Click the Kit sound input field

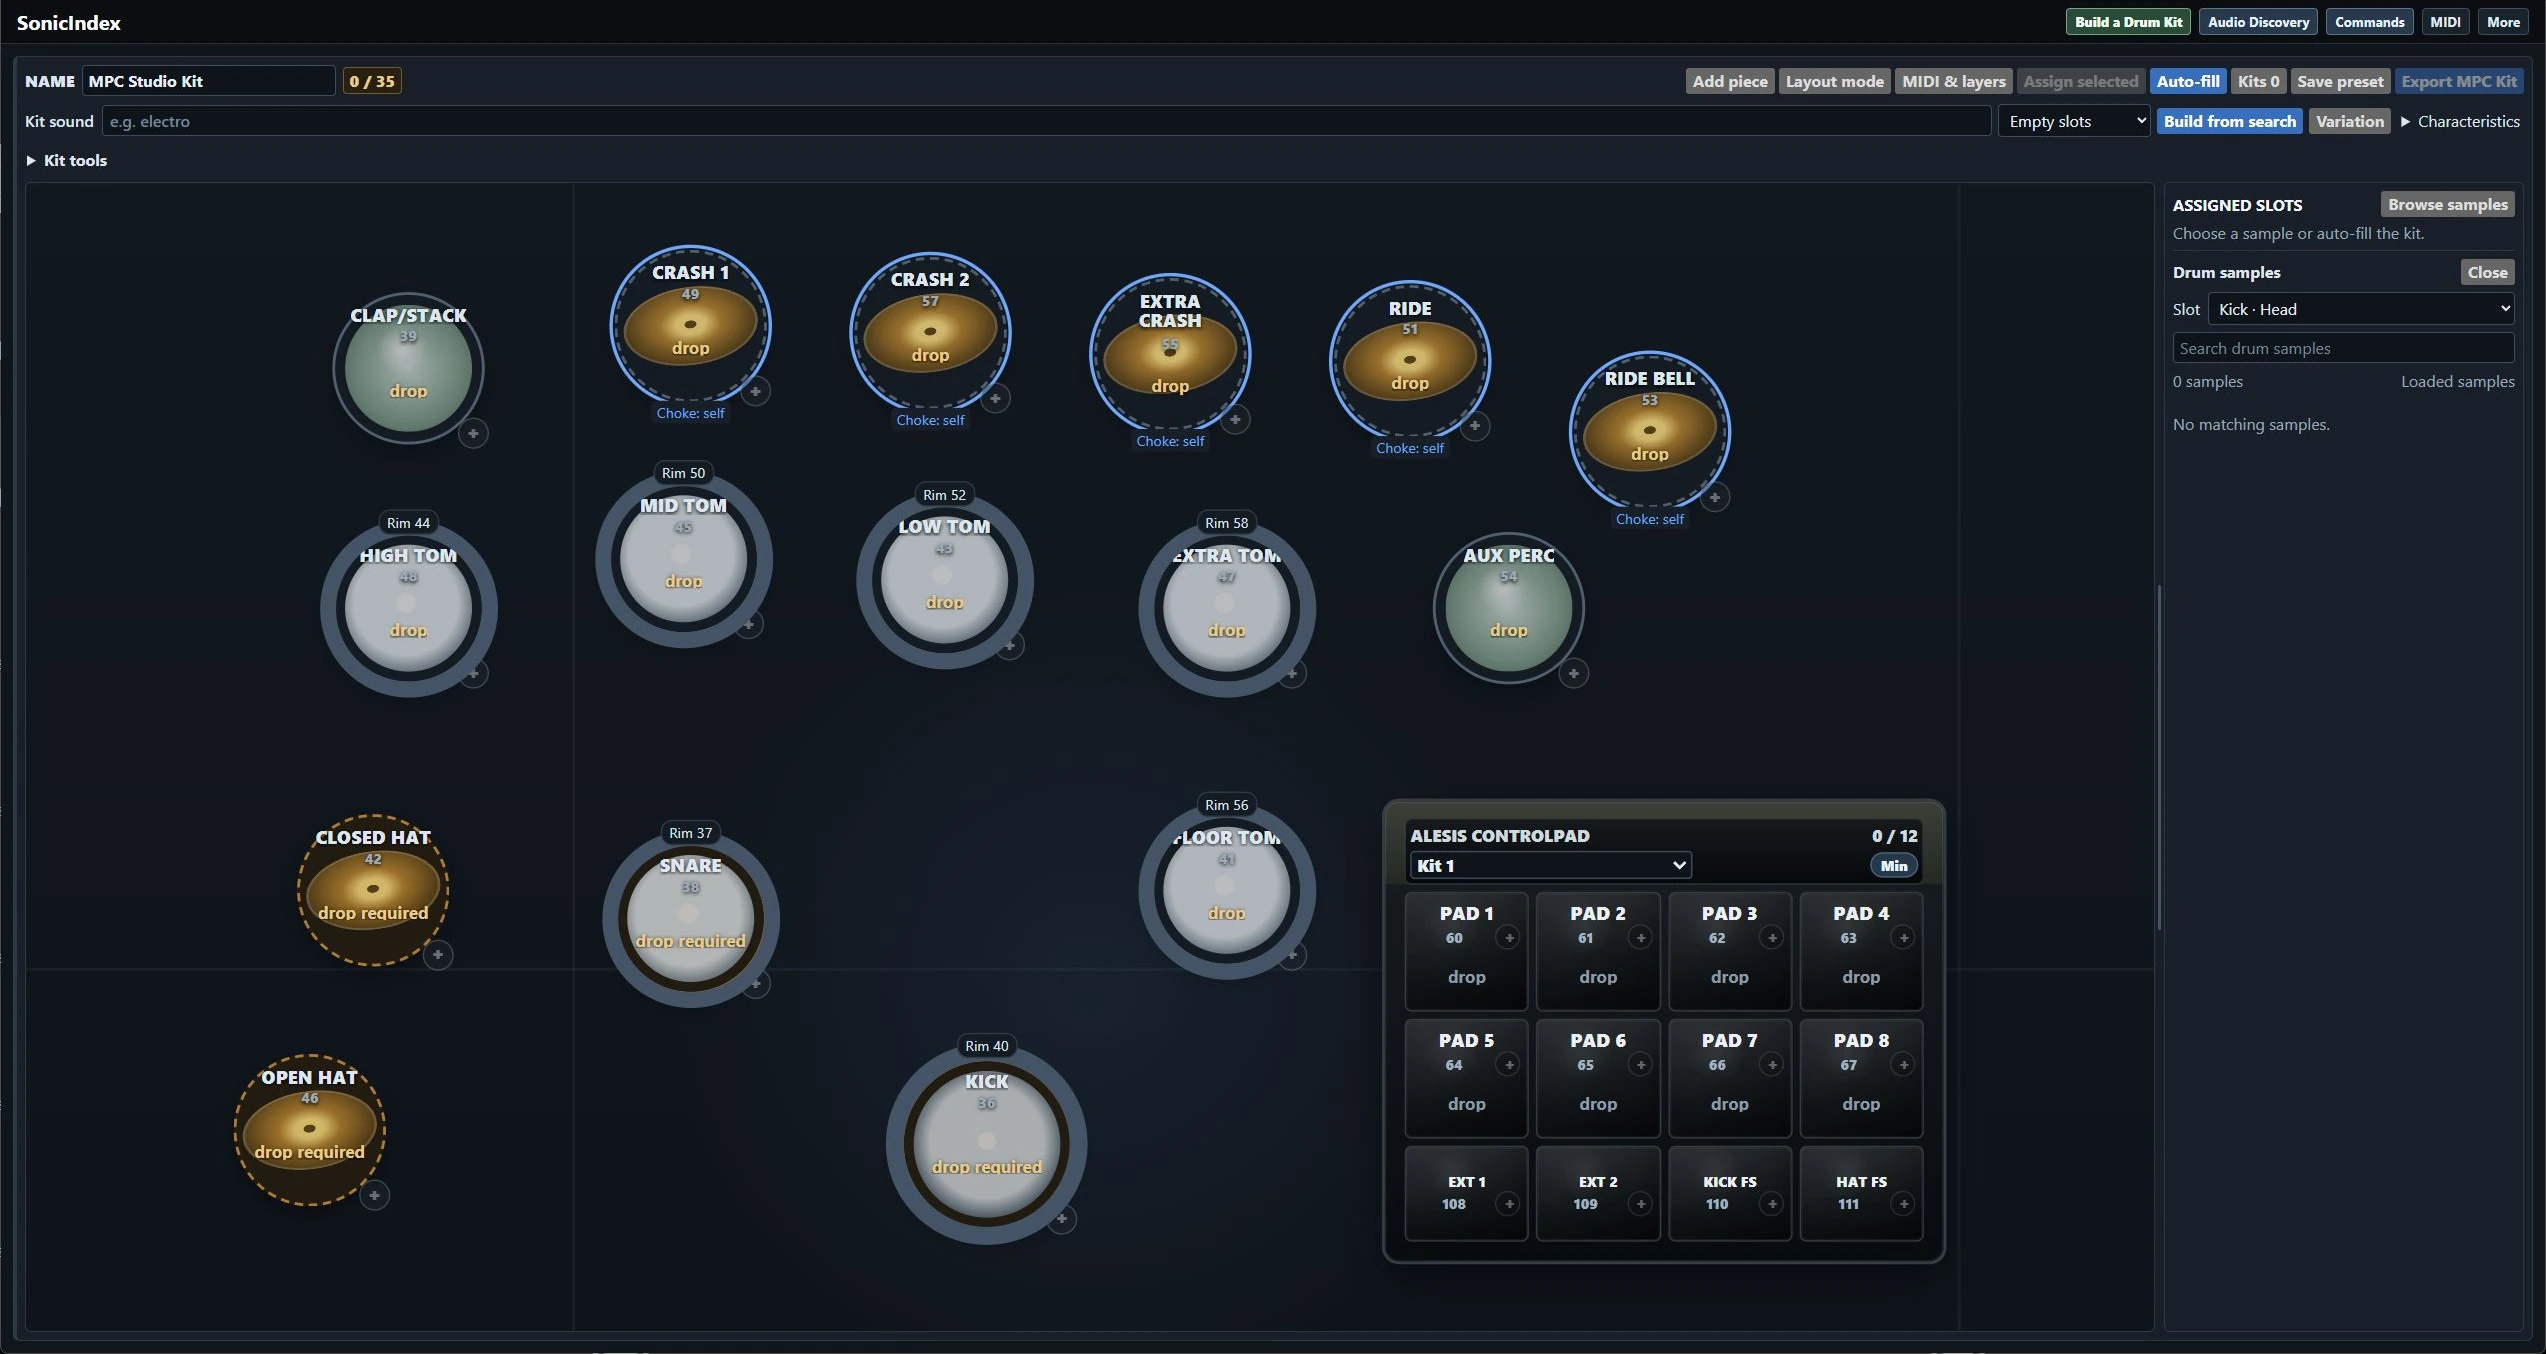(1046, 121)
